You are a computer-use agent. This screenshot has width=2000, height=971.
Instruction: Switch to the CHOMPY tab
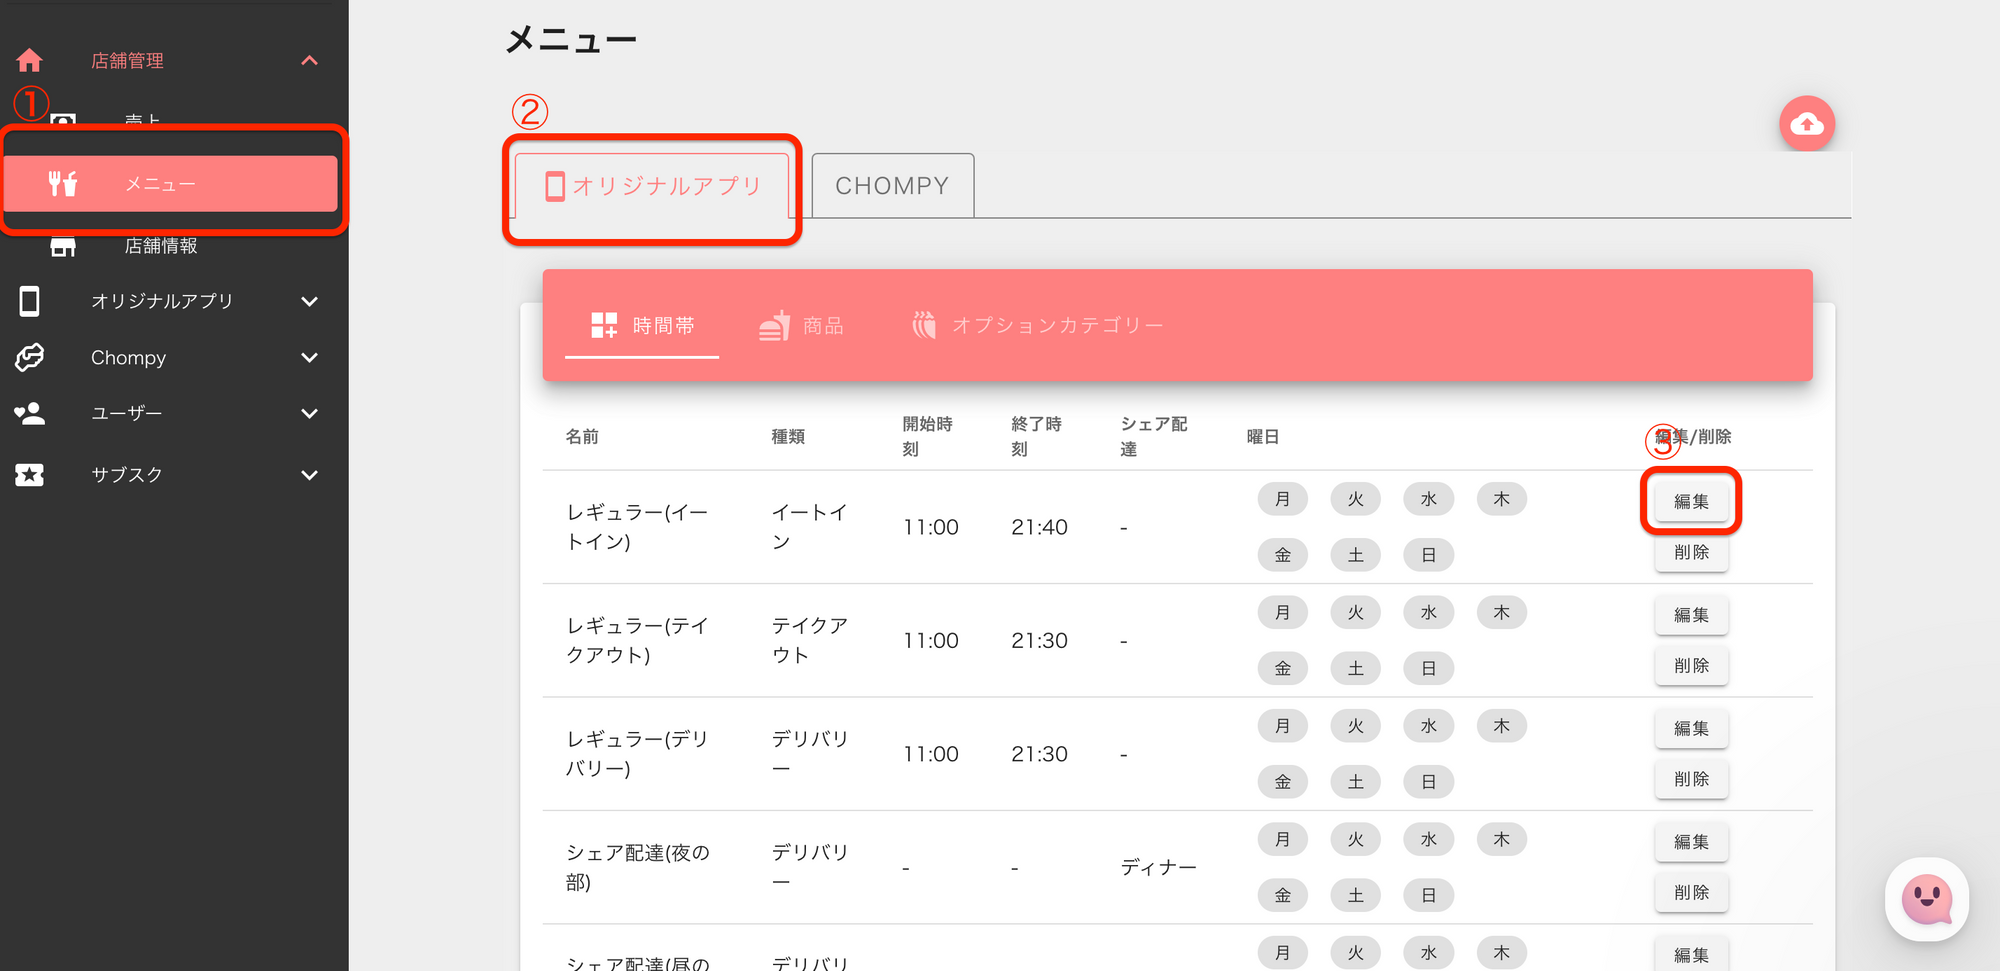[892, 186]
